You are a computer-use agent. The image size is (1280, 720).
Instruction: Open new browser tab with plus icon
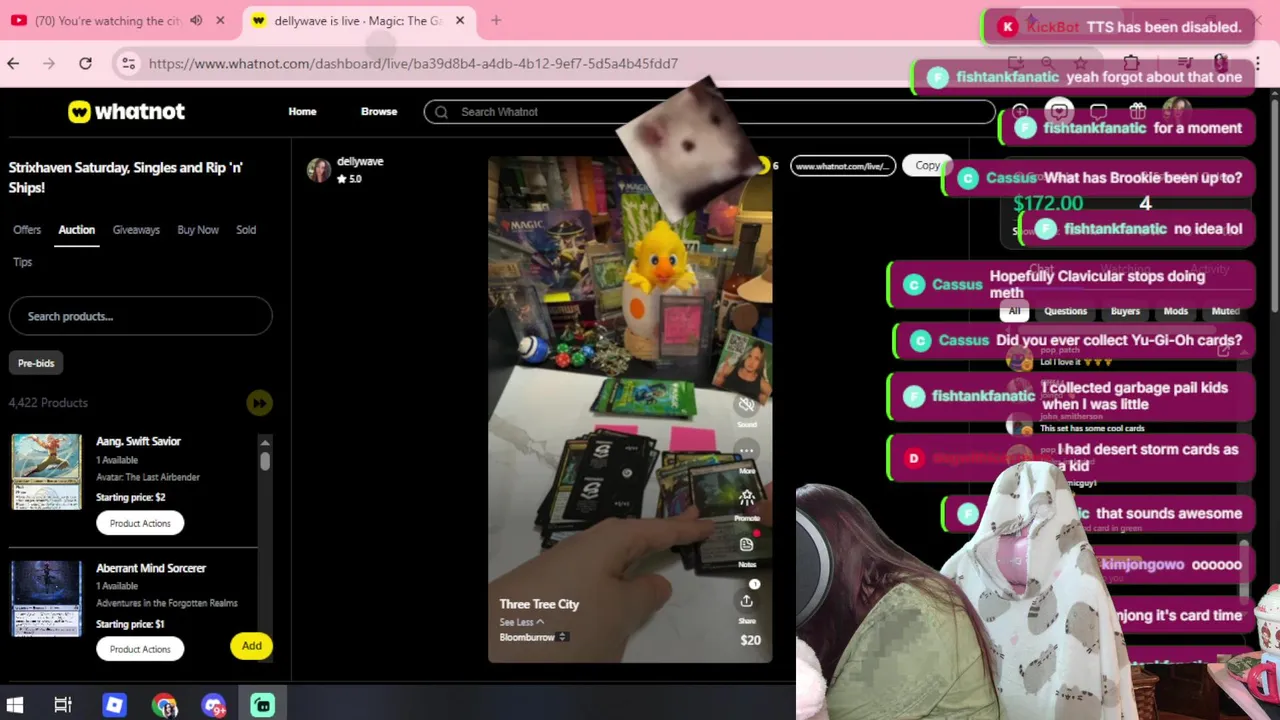pyautogui.click(x=496, y=20)
